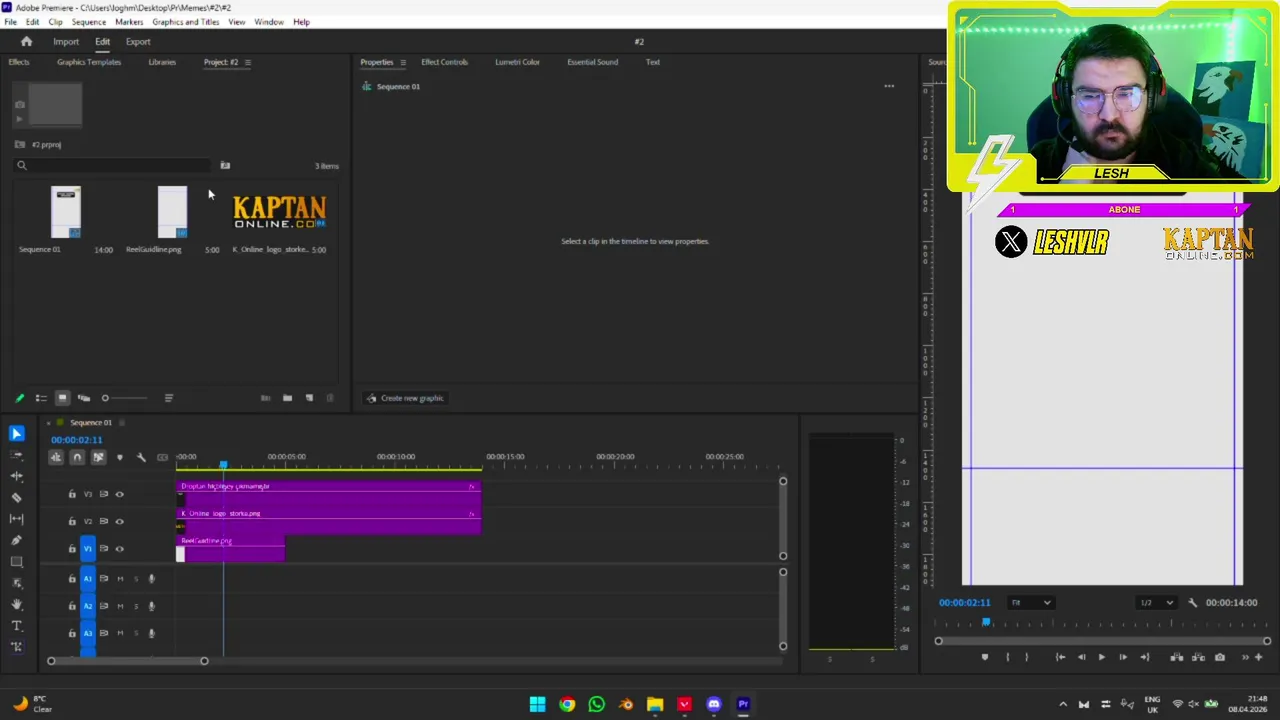This screenshot has height=720, width=1280.
Task: Adjust the Project panel thumbnail zoom slider
Action: click(125, 398)
